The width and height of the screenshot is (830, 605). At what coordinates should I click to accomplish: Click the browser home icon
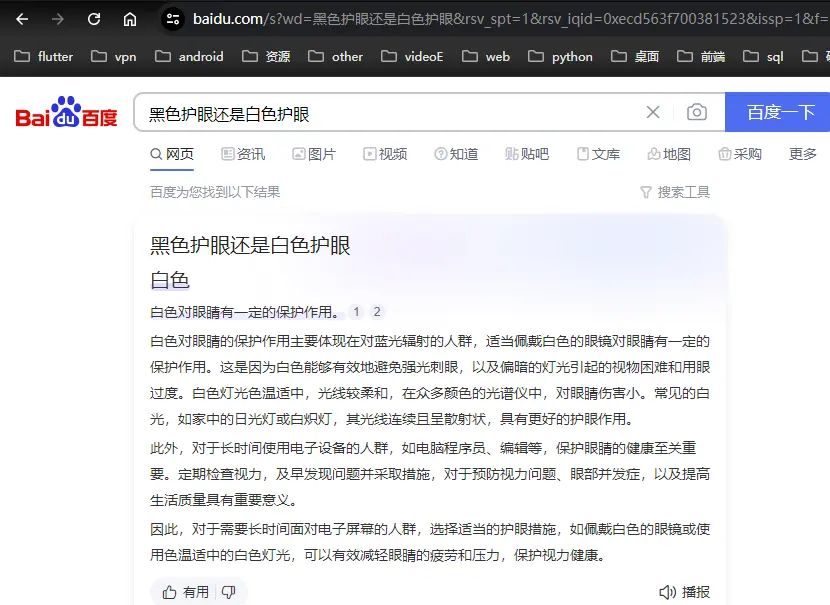(130, 18)
